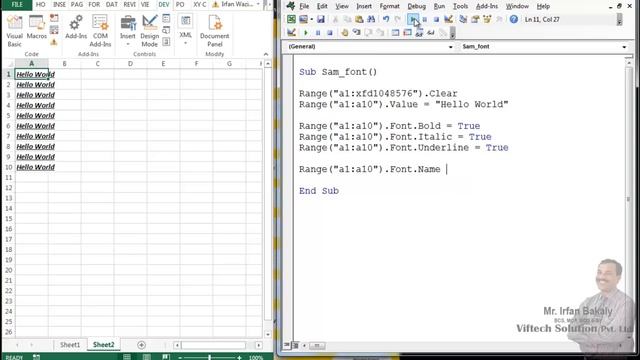Screen dimensions: 640x360
Task: Toggle Design Mode in the ribbon
Action: coord(149,31)
